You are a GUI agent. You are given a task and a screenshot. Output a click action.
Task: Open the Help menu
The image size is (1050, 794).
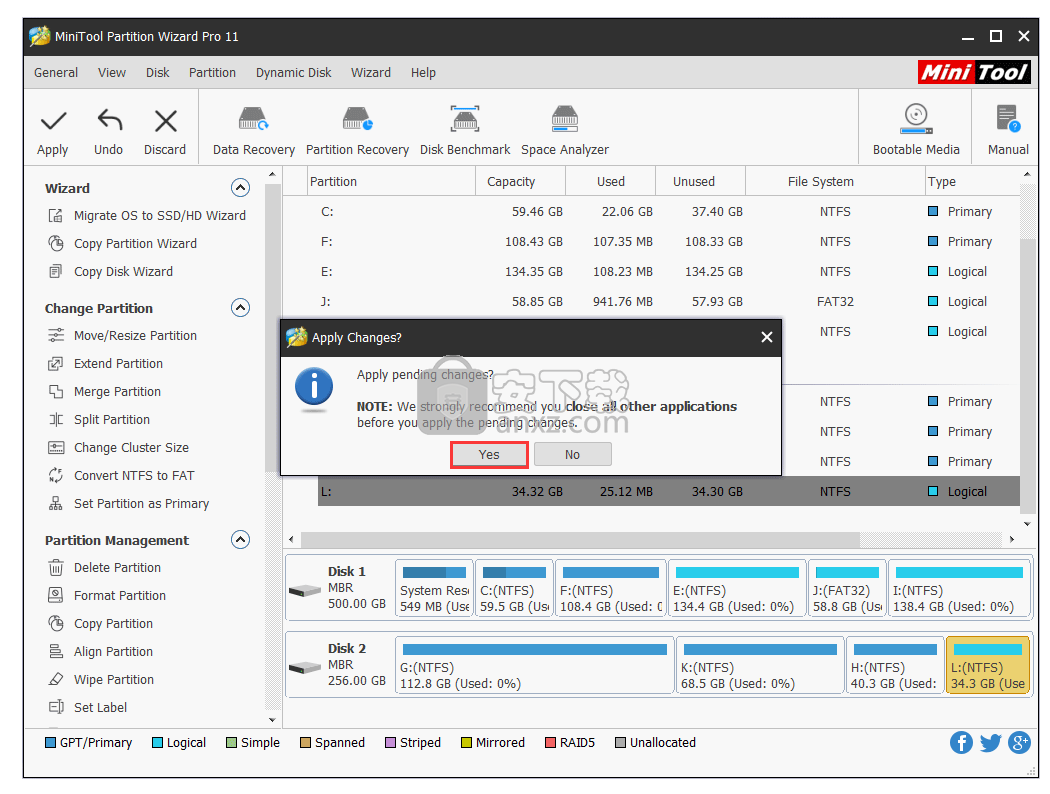423,72
